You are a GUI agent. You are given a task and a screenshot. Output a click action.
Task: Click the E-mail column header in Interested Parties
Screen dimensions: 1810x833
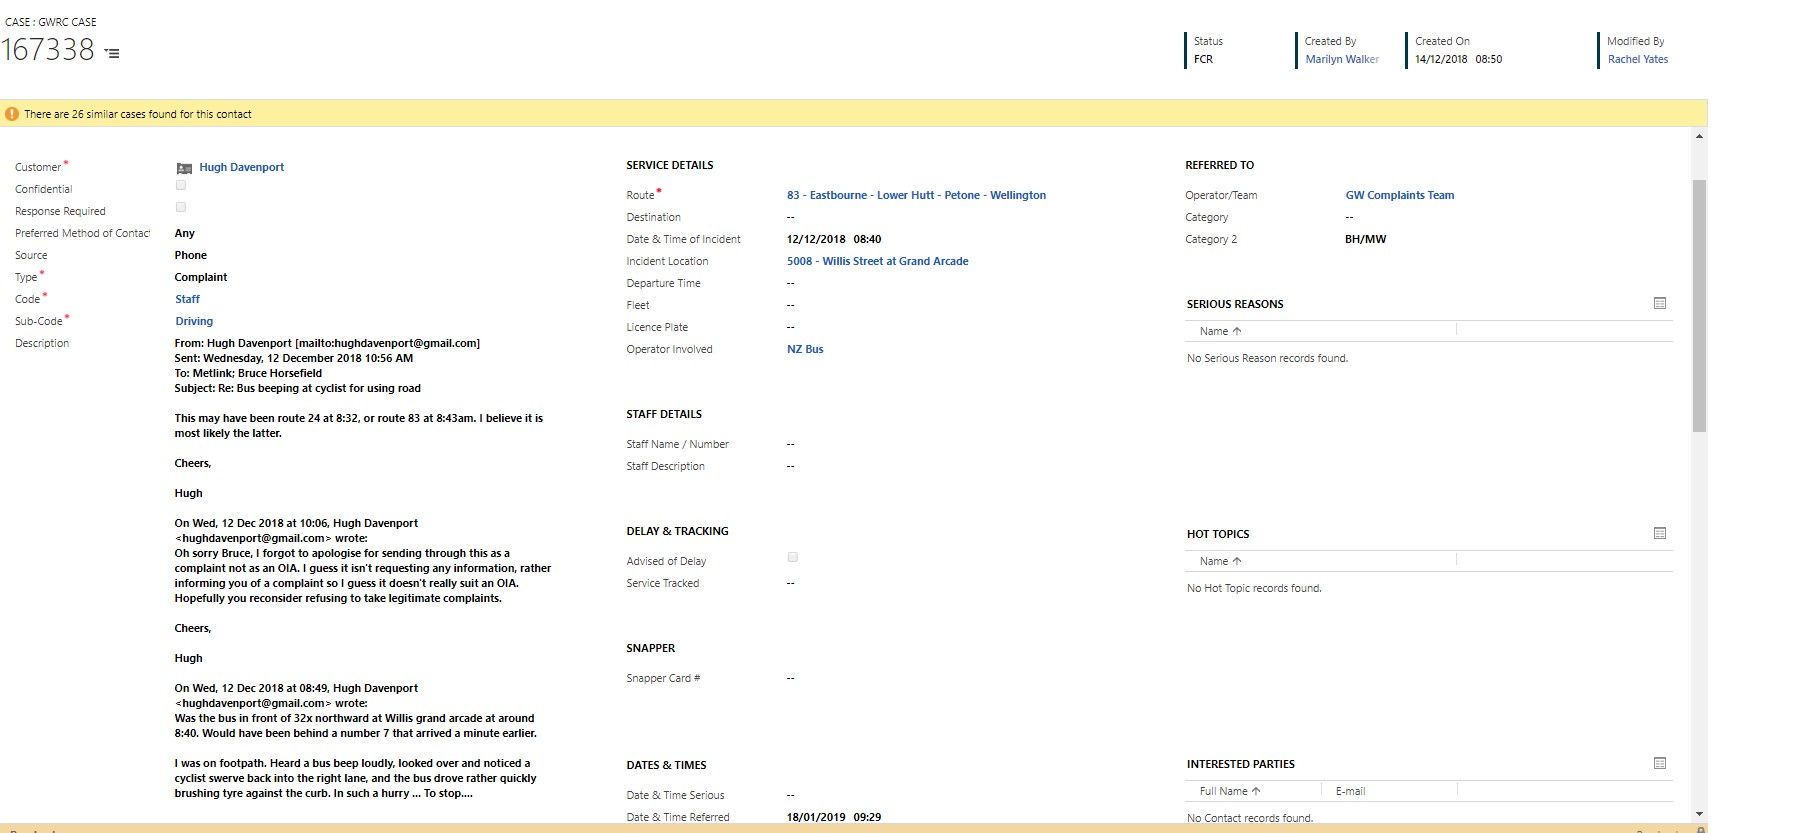1350,791
